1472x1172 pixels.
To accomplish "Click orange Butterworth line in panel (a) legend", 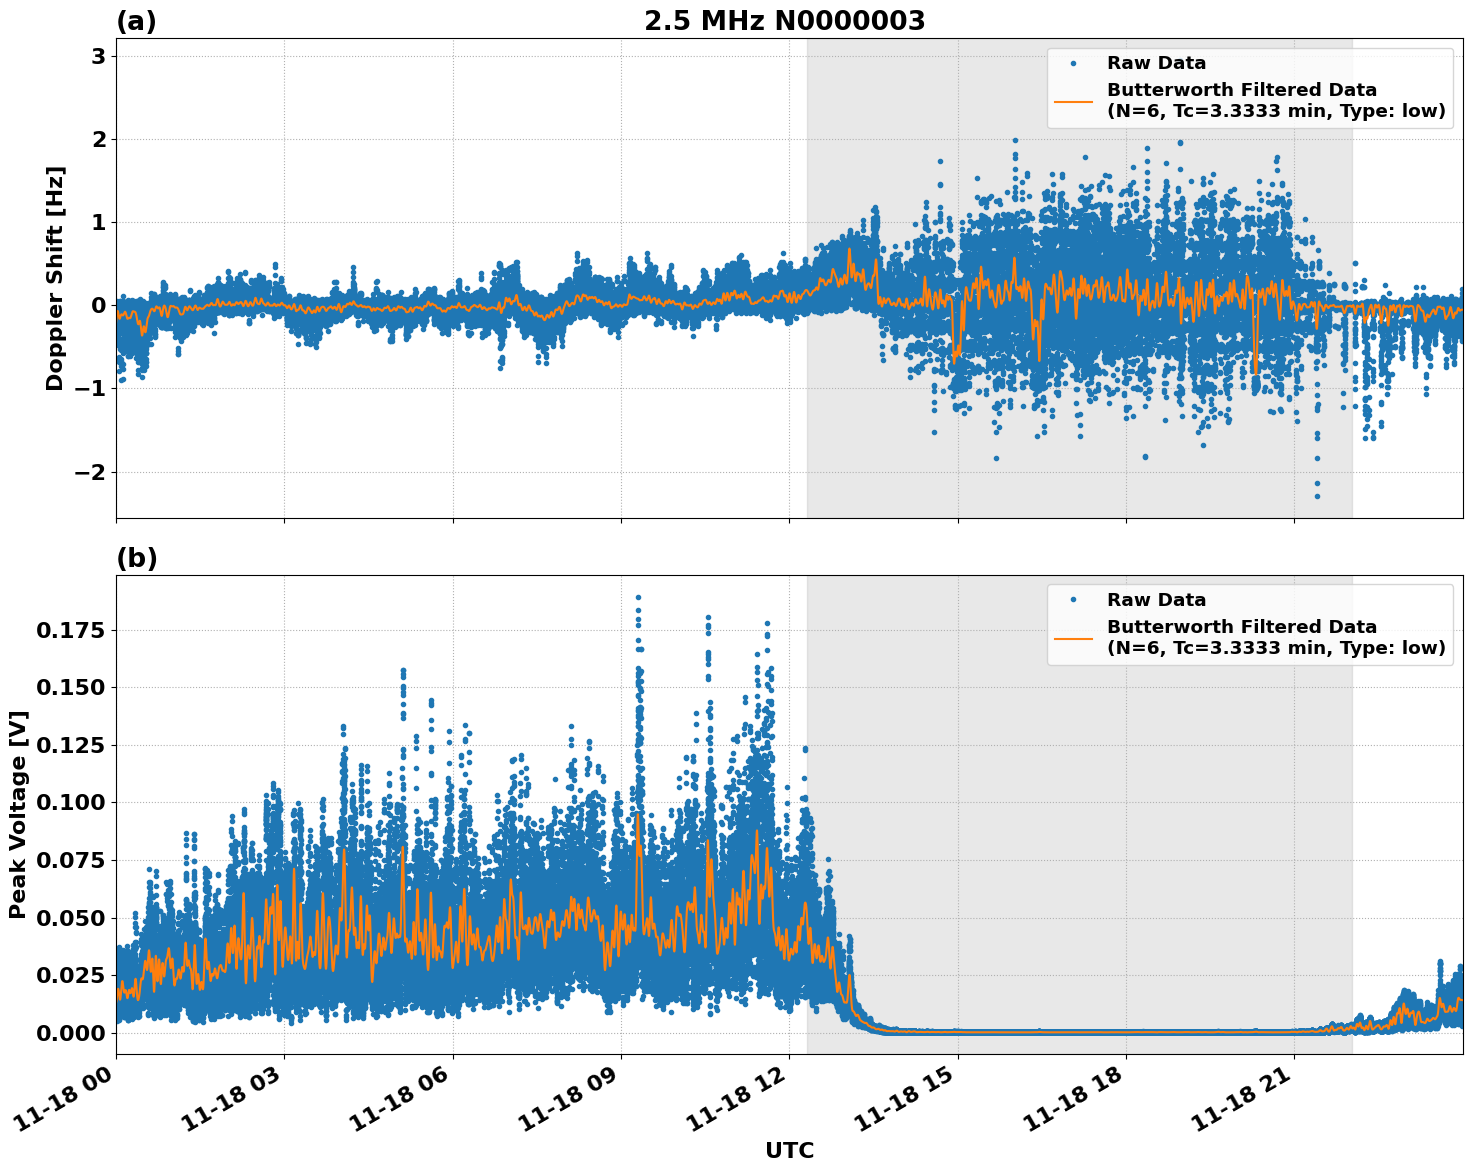I will pos(1073,101).
